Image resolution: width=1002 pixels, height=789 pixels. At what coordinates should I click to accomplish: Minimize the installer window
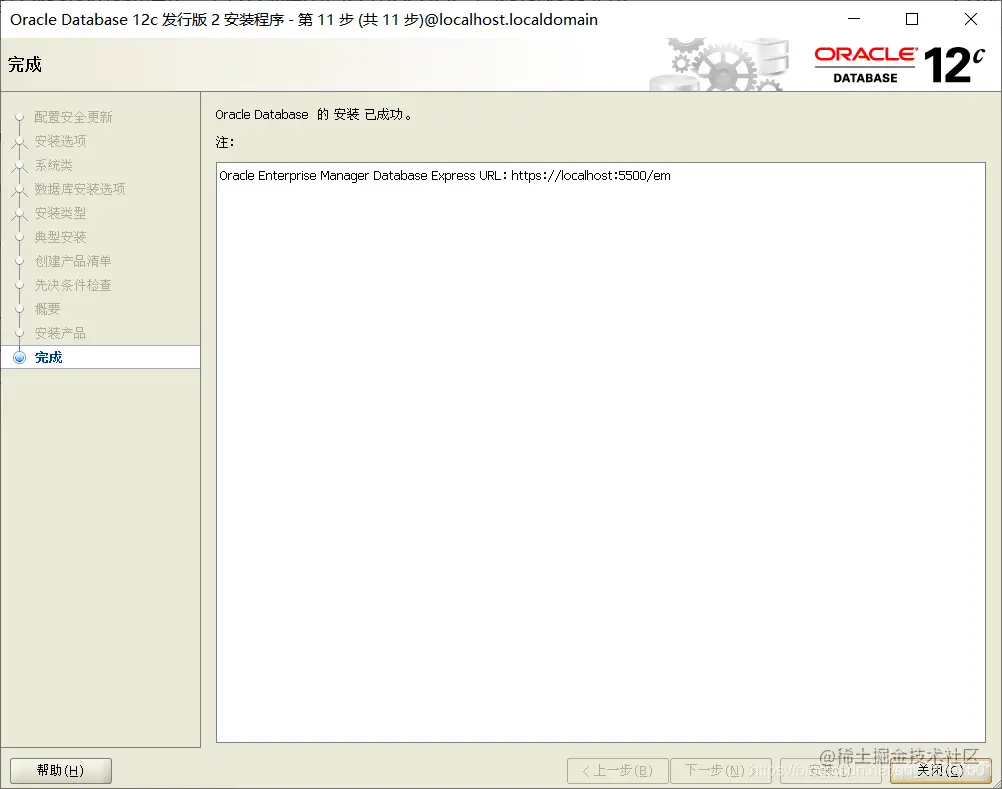pos(854,19)
